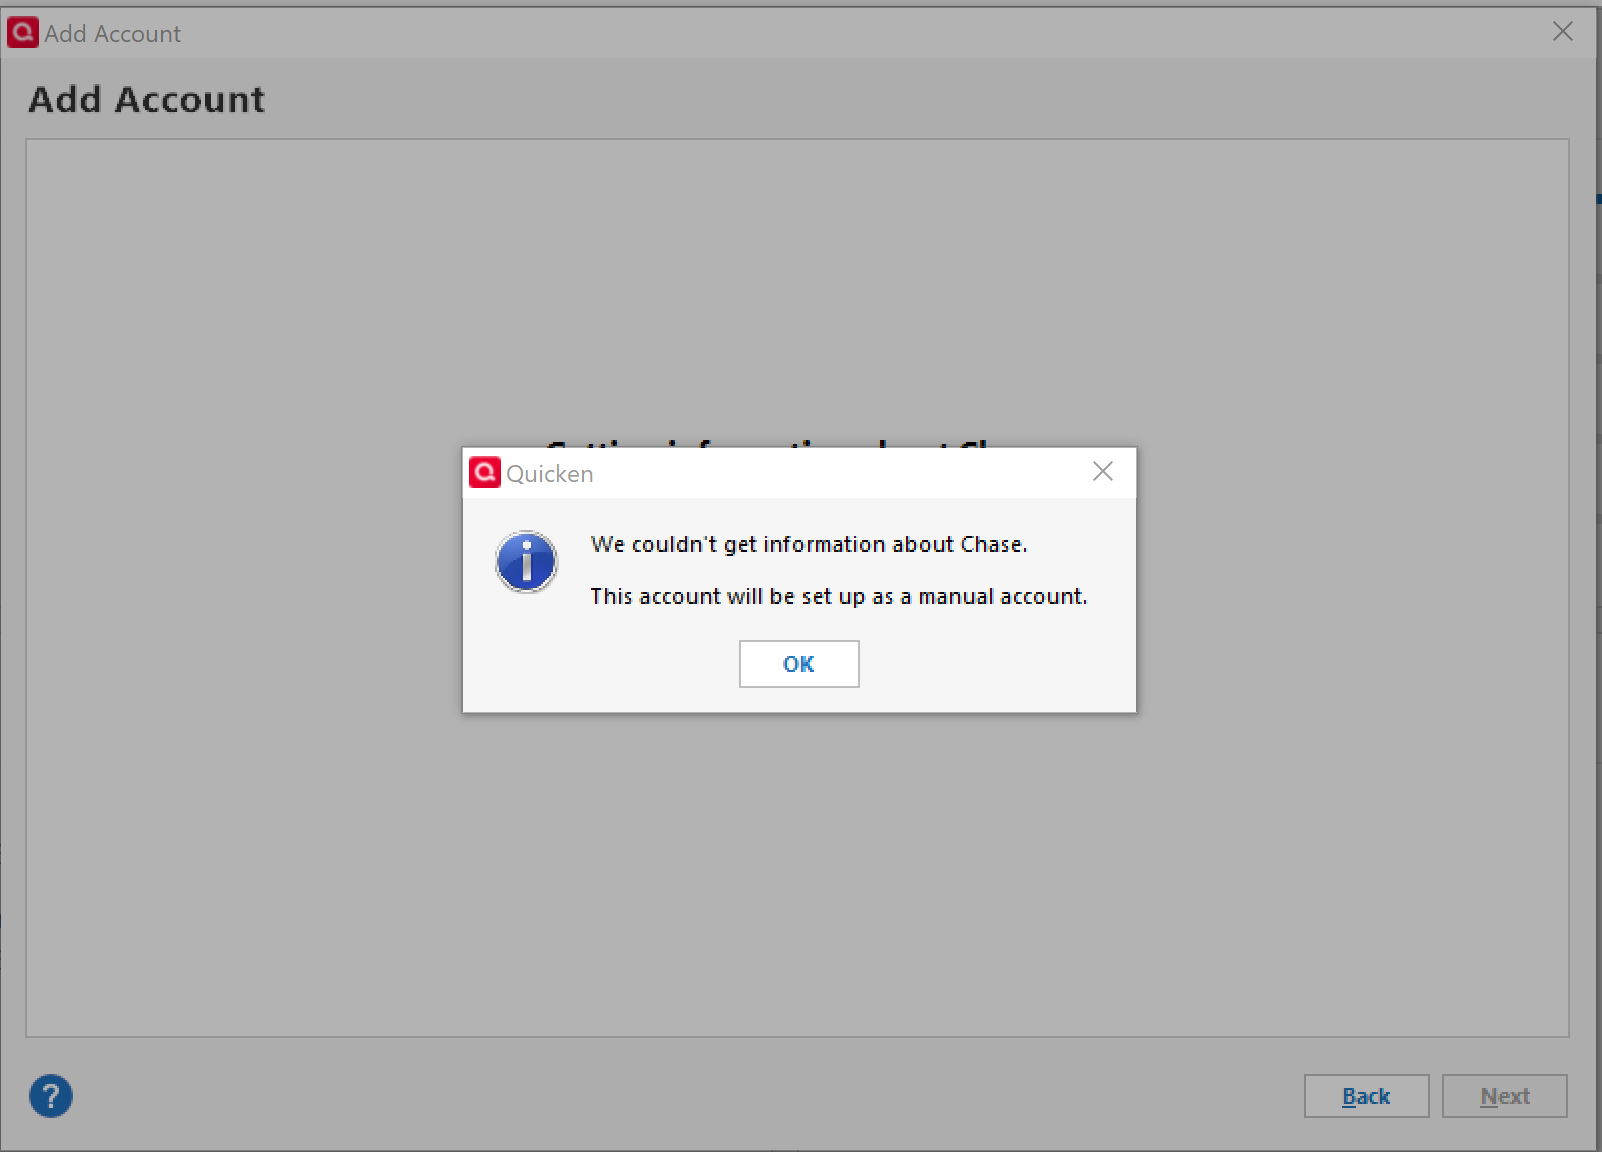Close the Quicken message dialog

1103,471
